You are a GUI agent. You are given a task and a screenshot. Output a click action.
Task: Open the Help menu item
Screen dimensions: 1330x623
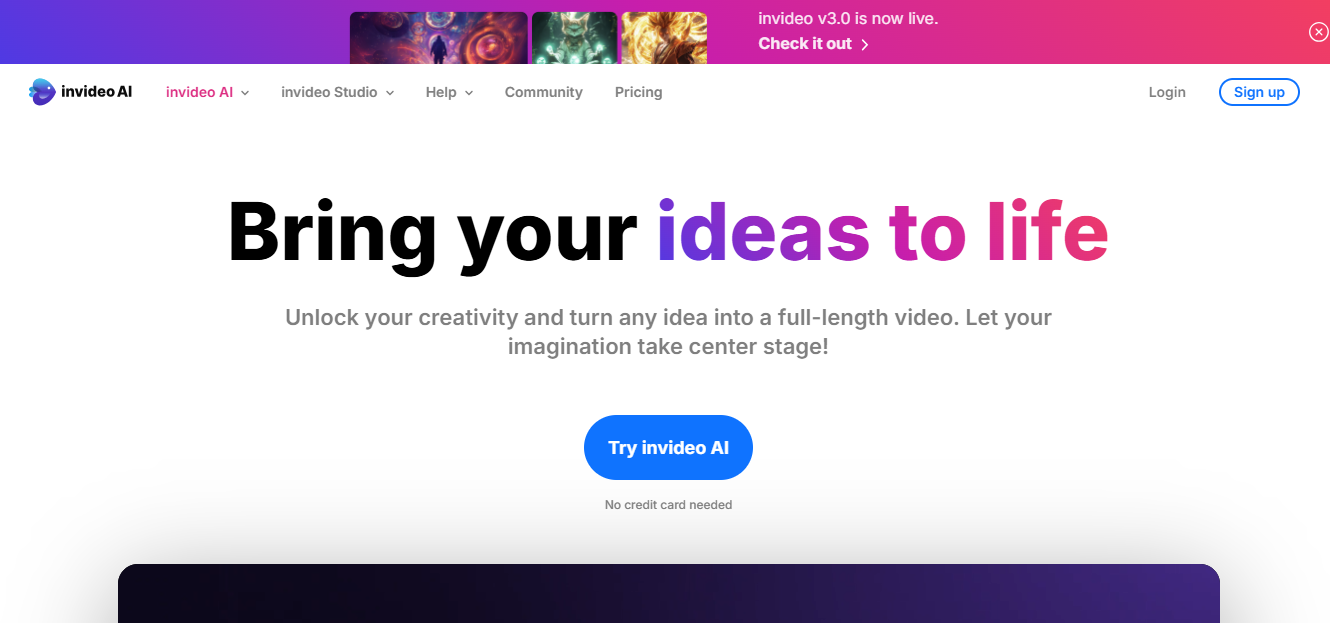(441, 92)
